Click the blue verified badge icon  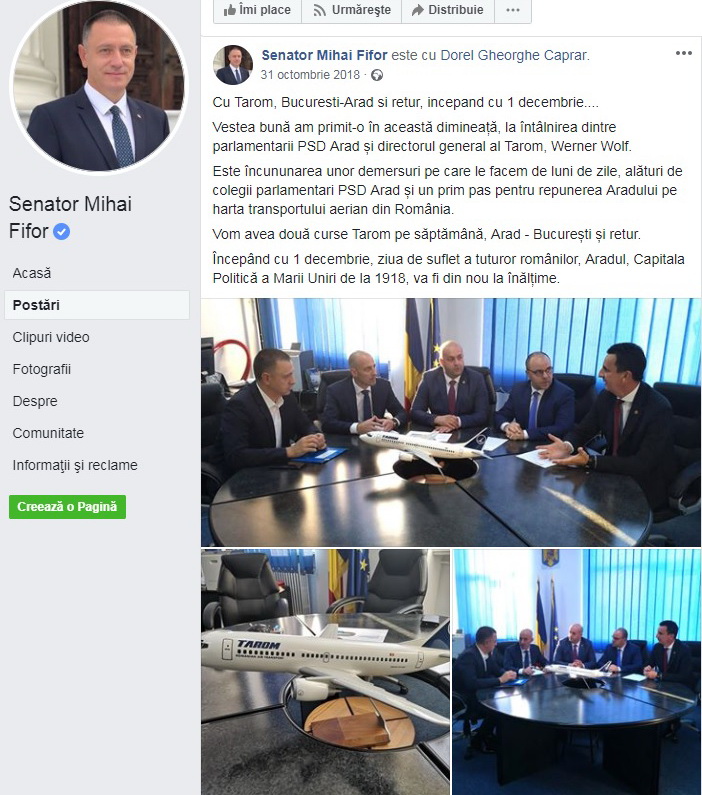click(61, 232)
